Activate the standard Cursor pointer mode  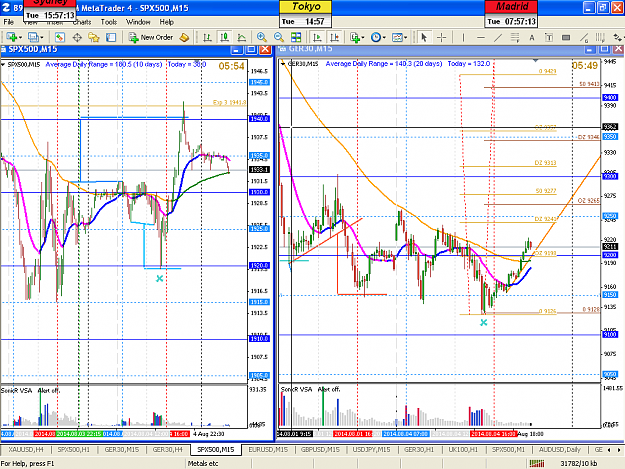tap(424, 37)
